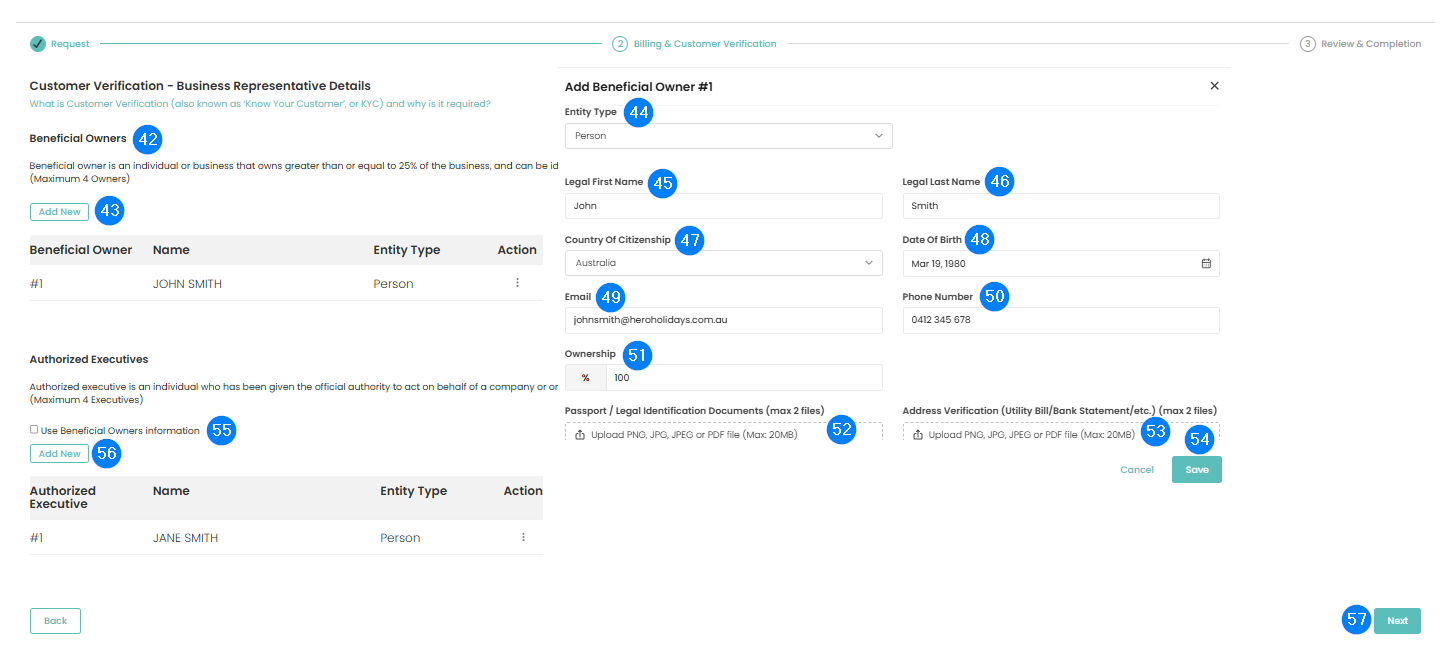The width and height of the screenshot is (1446, 648).
Task: Enable Use Beneficial Owners information checkbox
Action: click(x=34, y=430)
